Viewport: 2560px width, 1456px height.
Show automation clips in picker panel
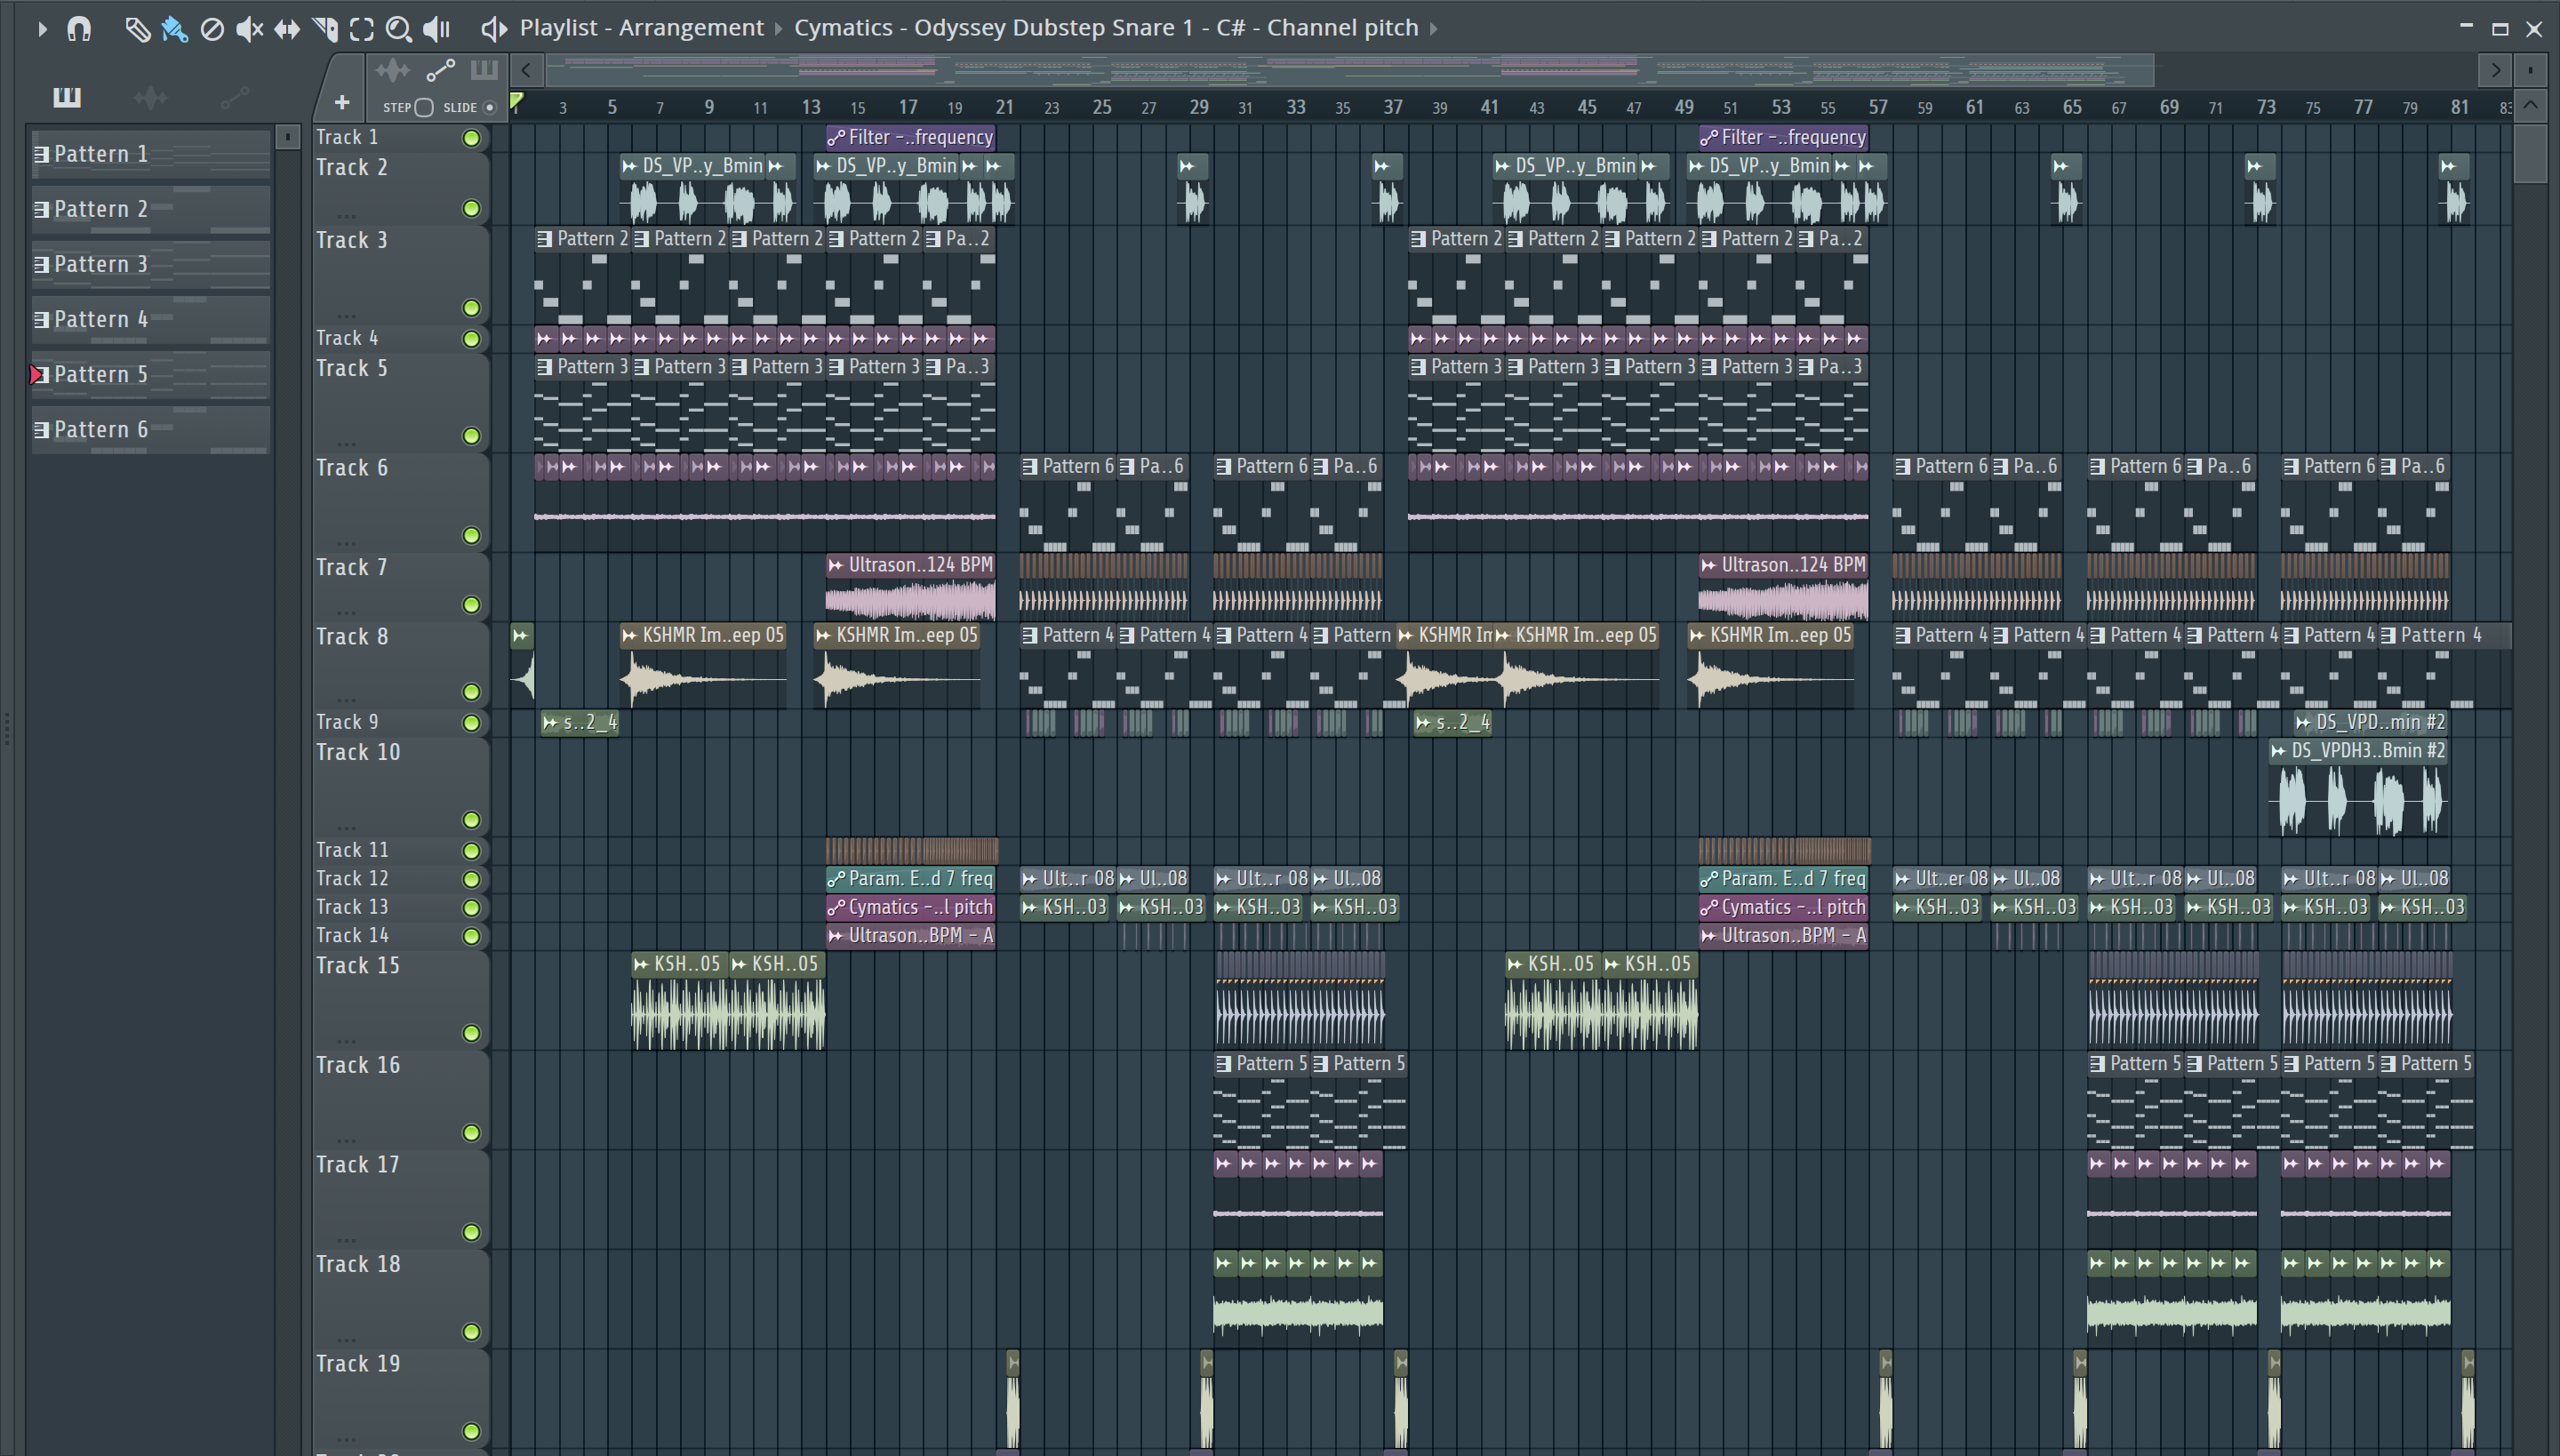tap(234, 97)
